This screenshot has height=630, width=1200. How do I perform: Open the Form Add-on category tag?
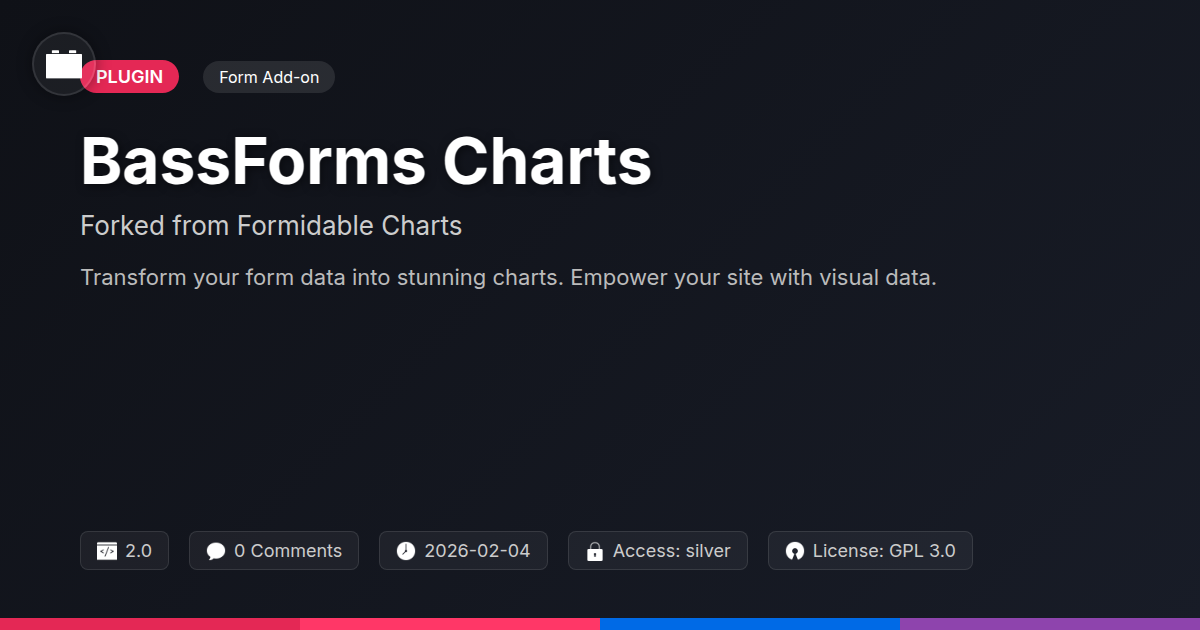tap(269, 77)
